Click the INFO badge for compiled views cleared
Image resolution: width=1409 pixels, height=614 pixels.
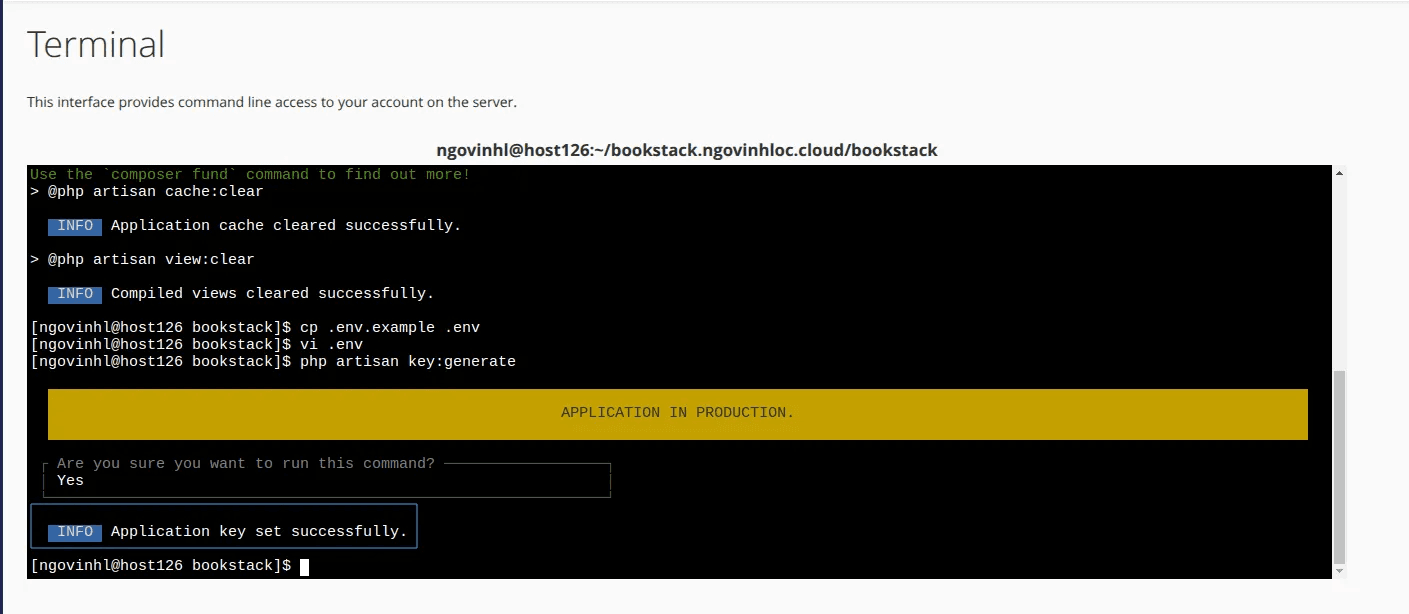pyautogui.click(x=74, y=294)
